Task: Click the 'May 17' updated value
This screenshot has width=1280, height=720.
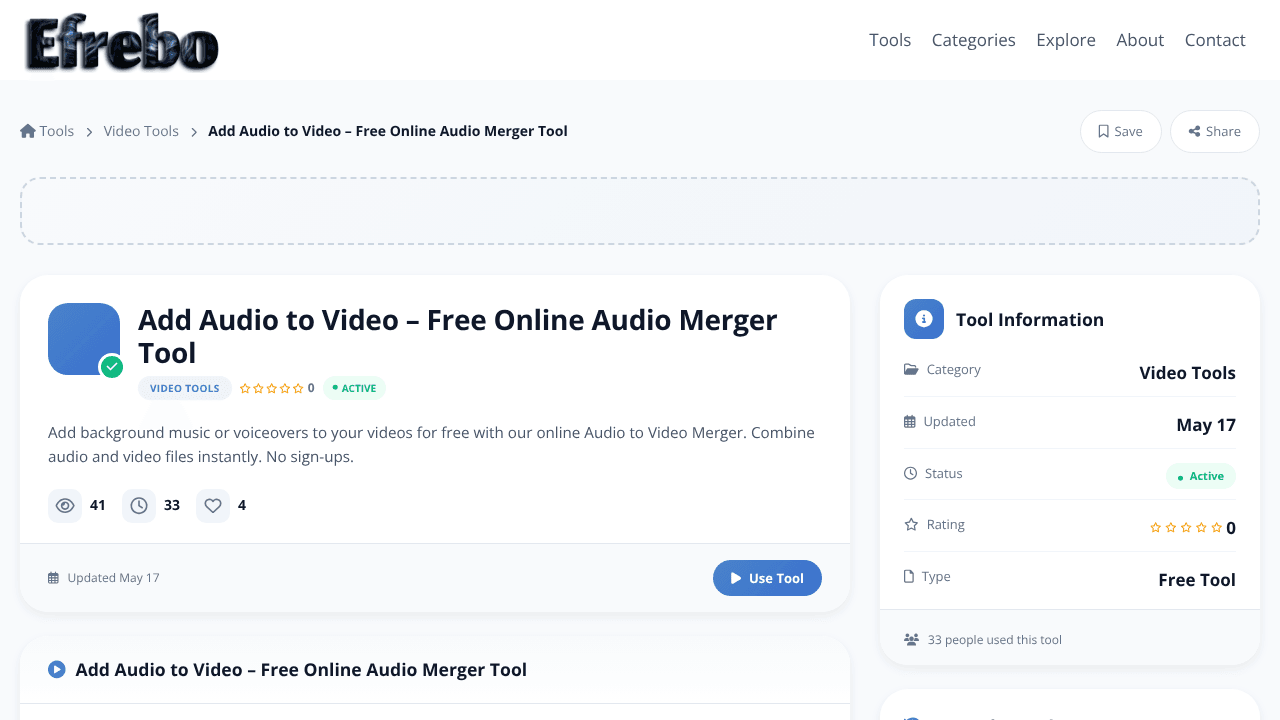Action: [1206, 425]
